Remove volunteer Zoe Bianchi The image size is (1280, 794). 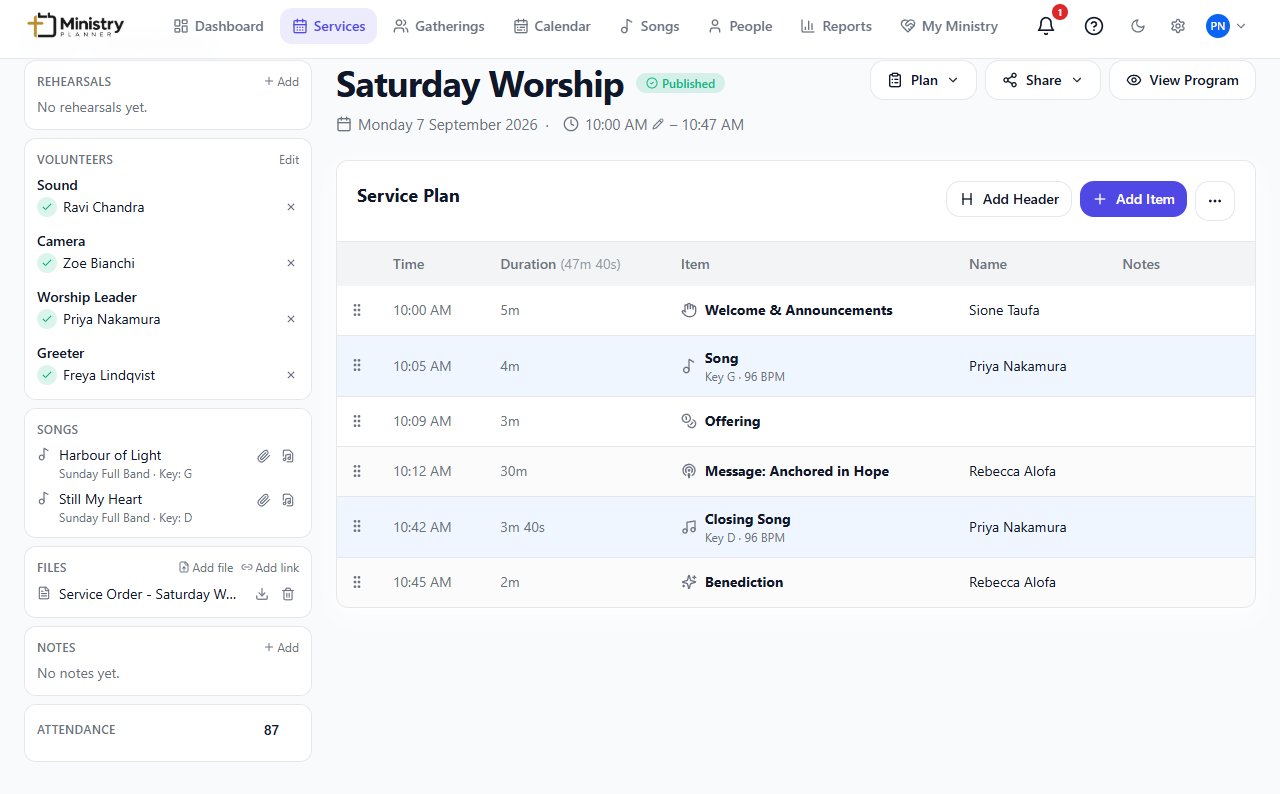(x=291, y=263)
